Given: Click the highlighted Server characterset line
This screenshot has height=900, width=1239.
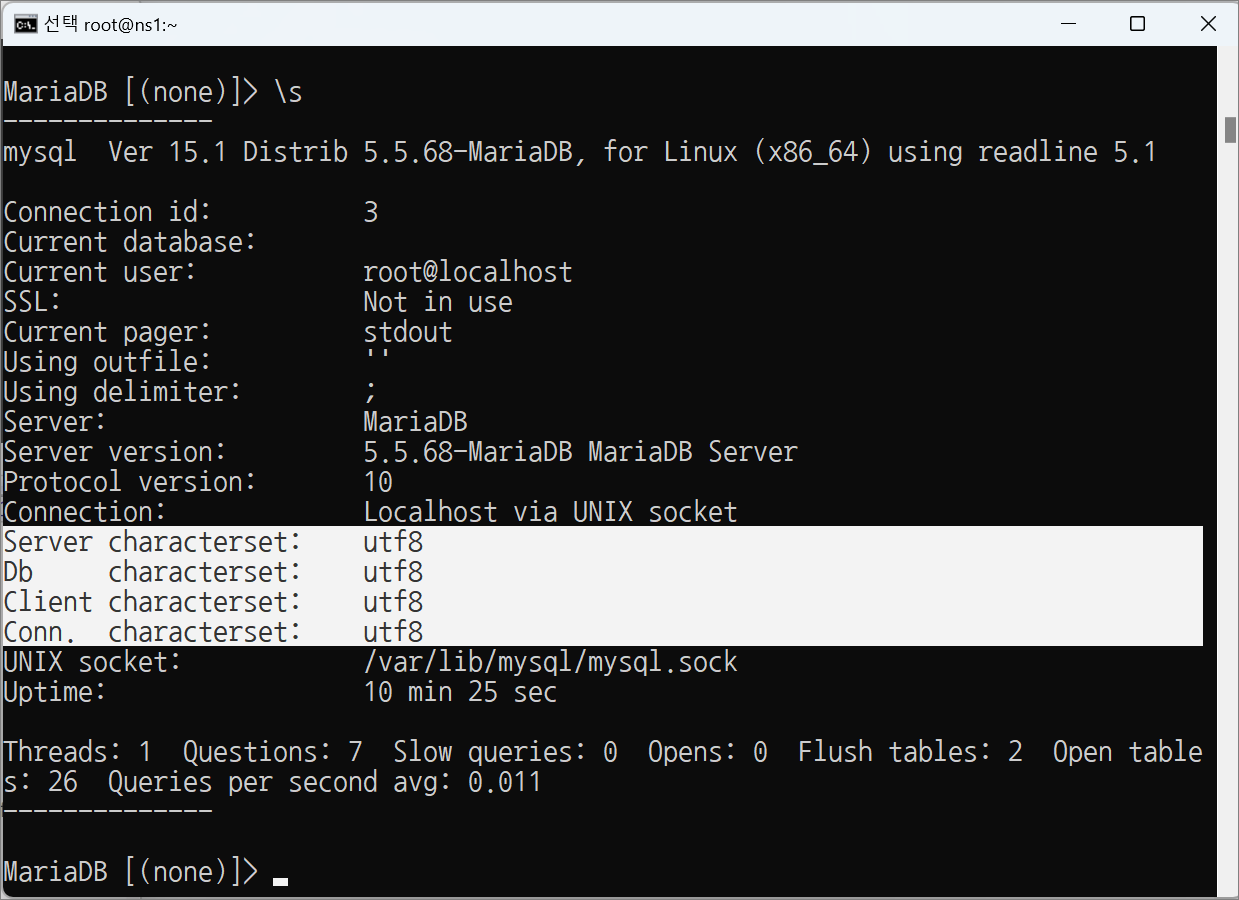Looking at the screenshot, I should tap(602, 542).
